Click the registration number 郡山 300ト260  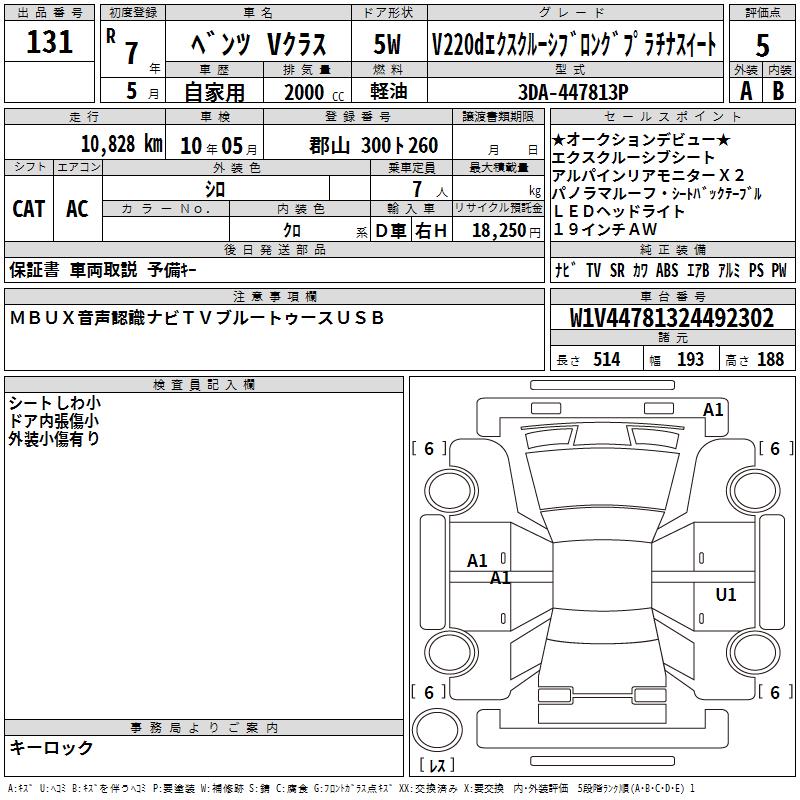[x=373, y=146]
